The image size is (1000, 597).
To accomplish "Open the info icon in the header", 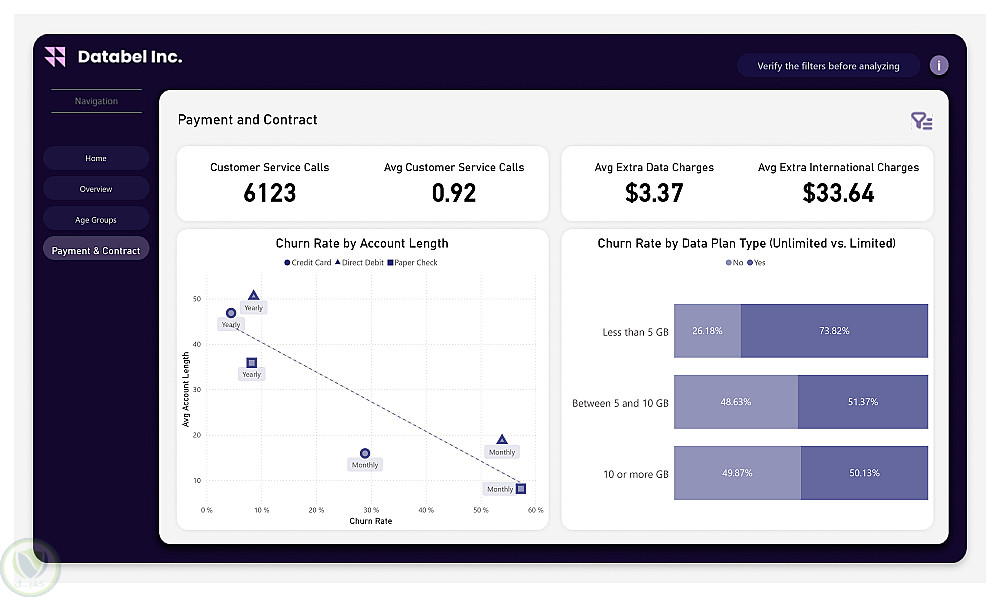I will pos(939,66).
